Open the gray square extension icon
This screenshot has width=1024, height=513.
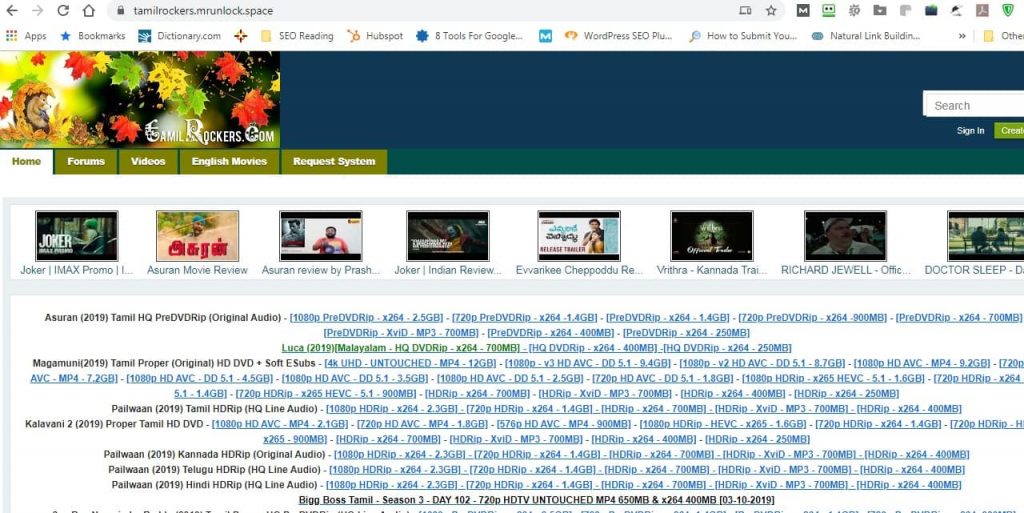pos(905,10)
